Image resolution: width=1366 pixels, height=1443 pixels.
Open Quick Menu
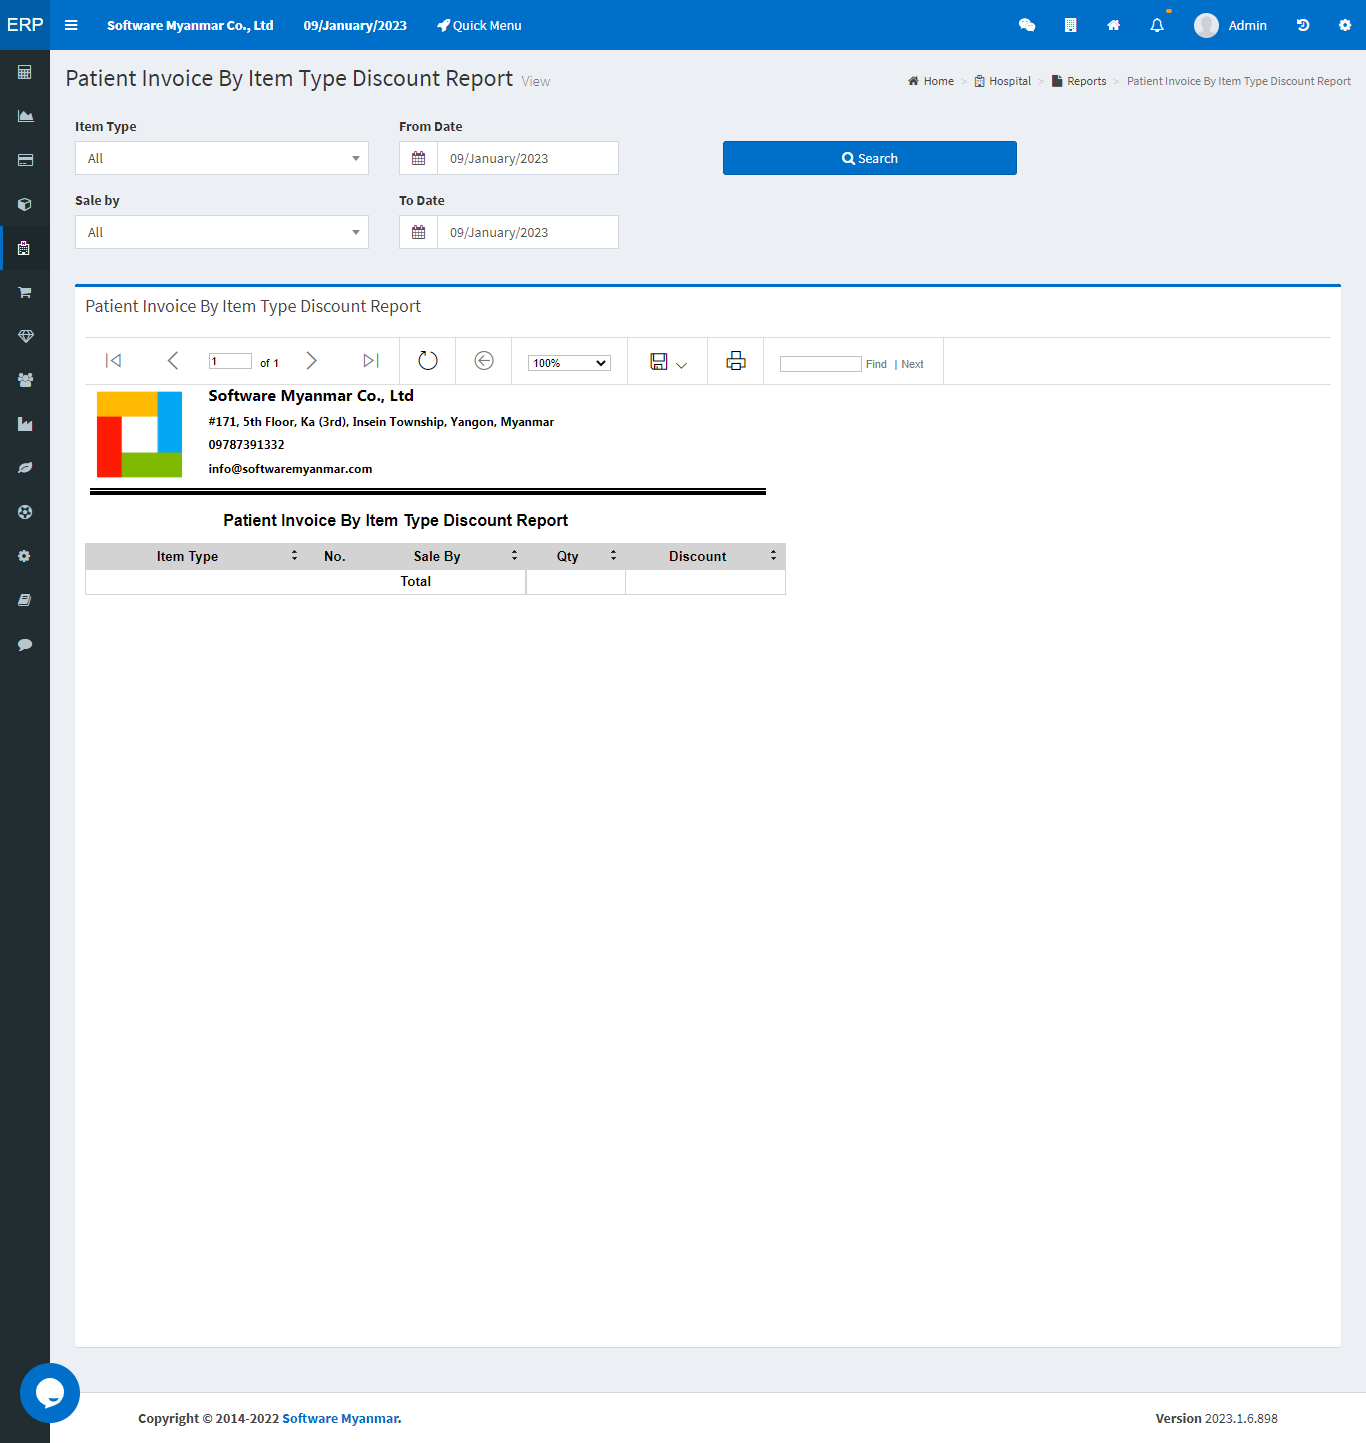[479, 25]
